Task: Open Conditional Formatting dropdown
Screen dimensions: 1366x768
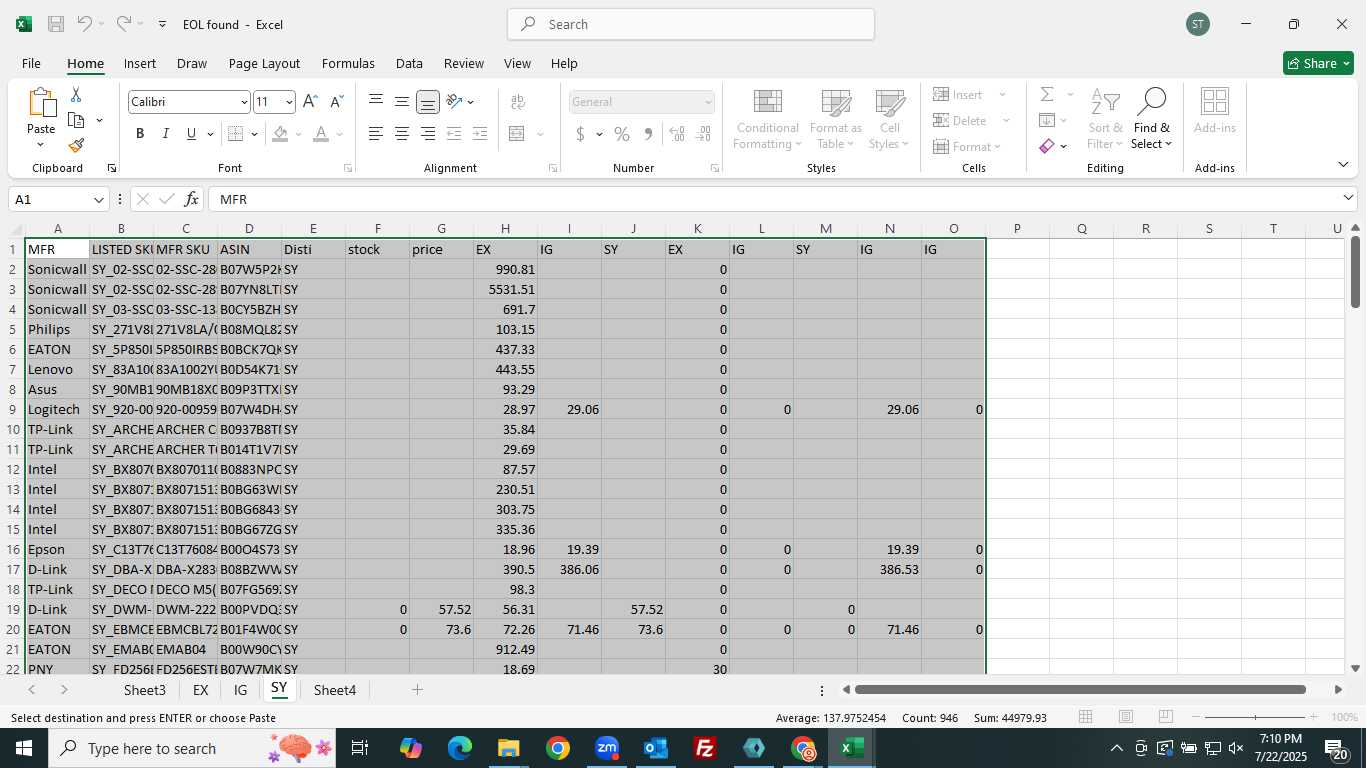Action: point(768,118)
